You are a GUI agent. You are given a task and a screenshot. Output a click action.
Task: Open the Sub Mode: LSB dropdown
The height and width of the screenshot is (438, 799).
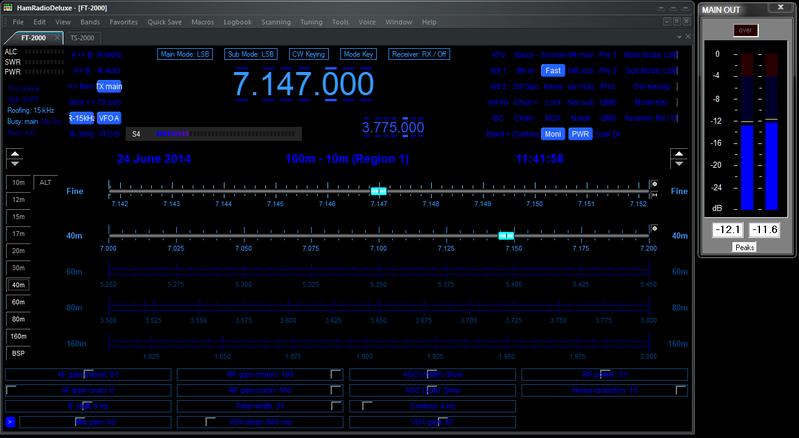[251, 54]
